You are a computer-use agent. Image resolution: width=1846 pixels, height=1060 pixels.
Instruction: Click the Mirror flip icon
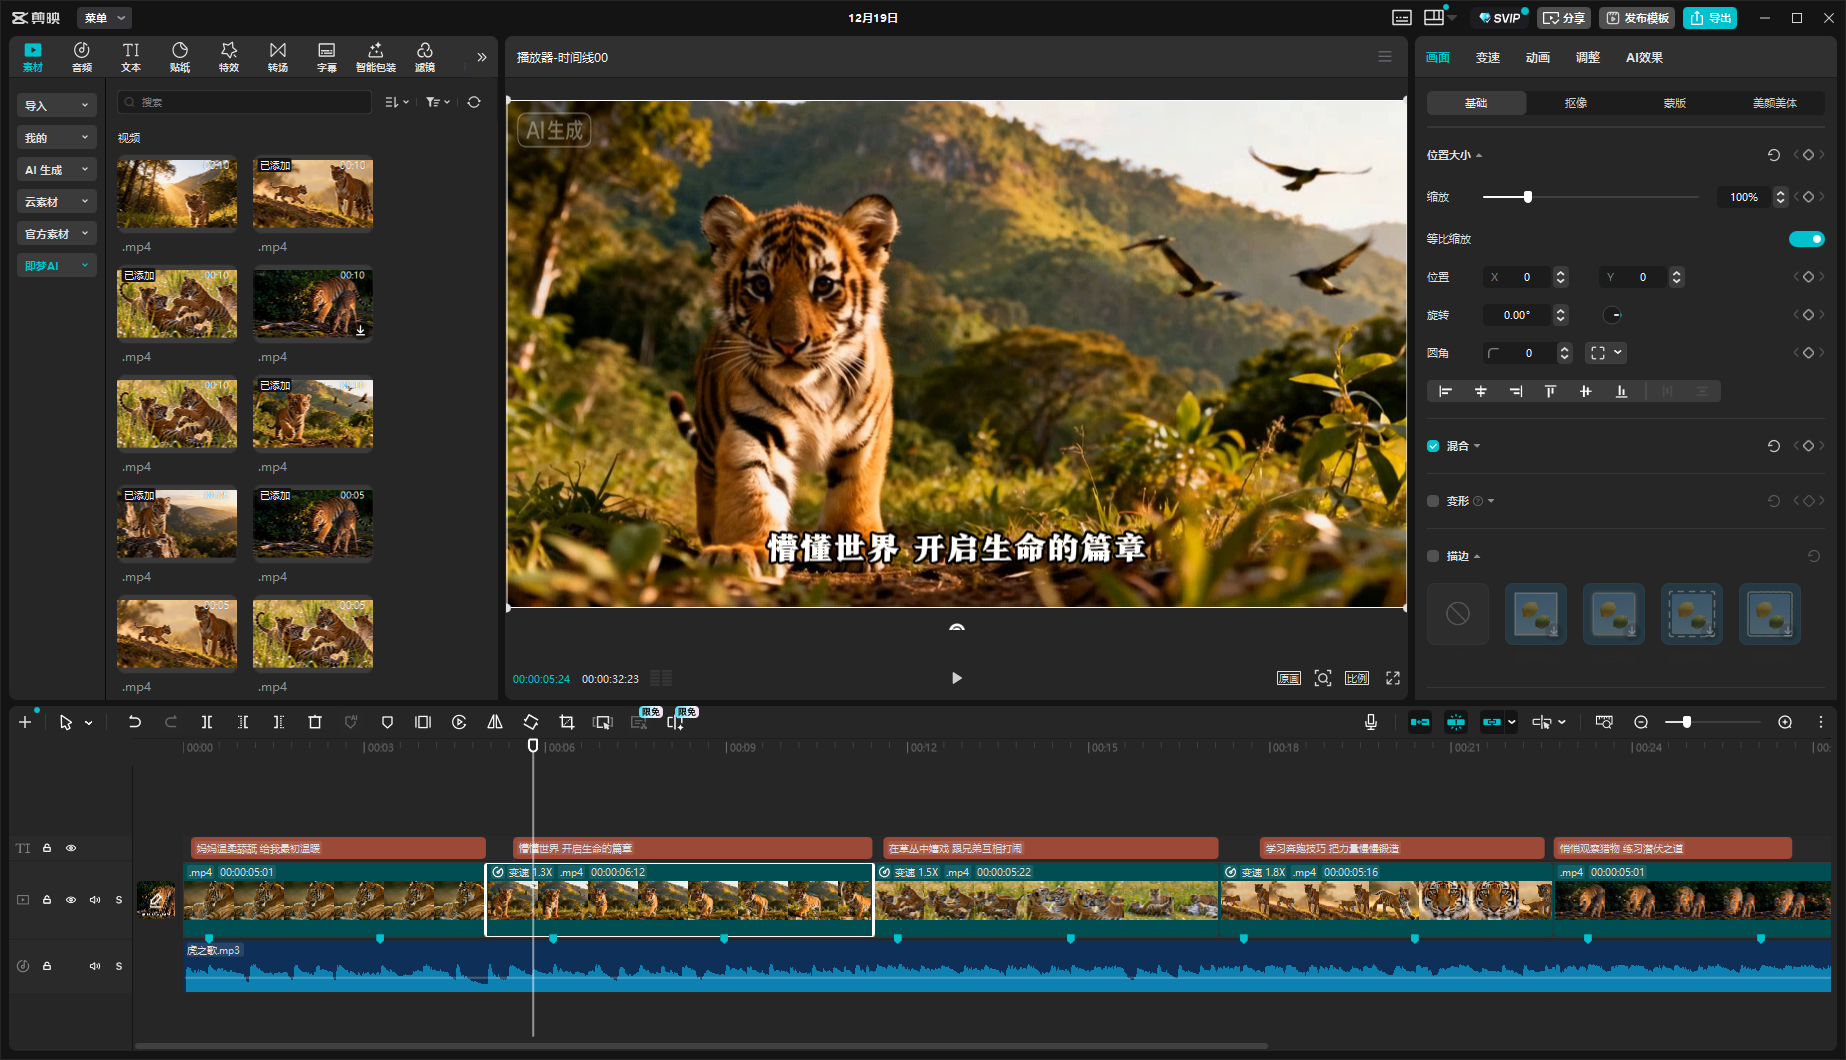point(495,722)
